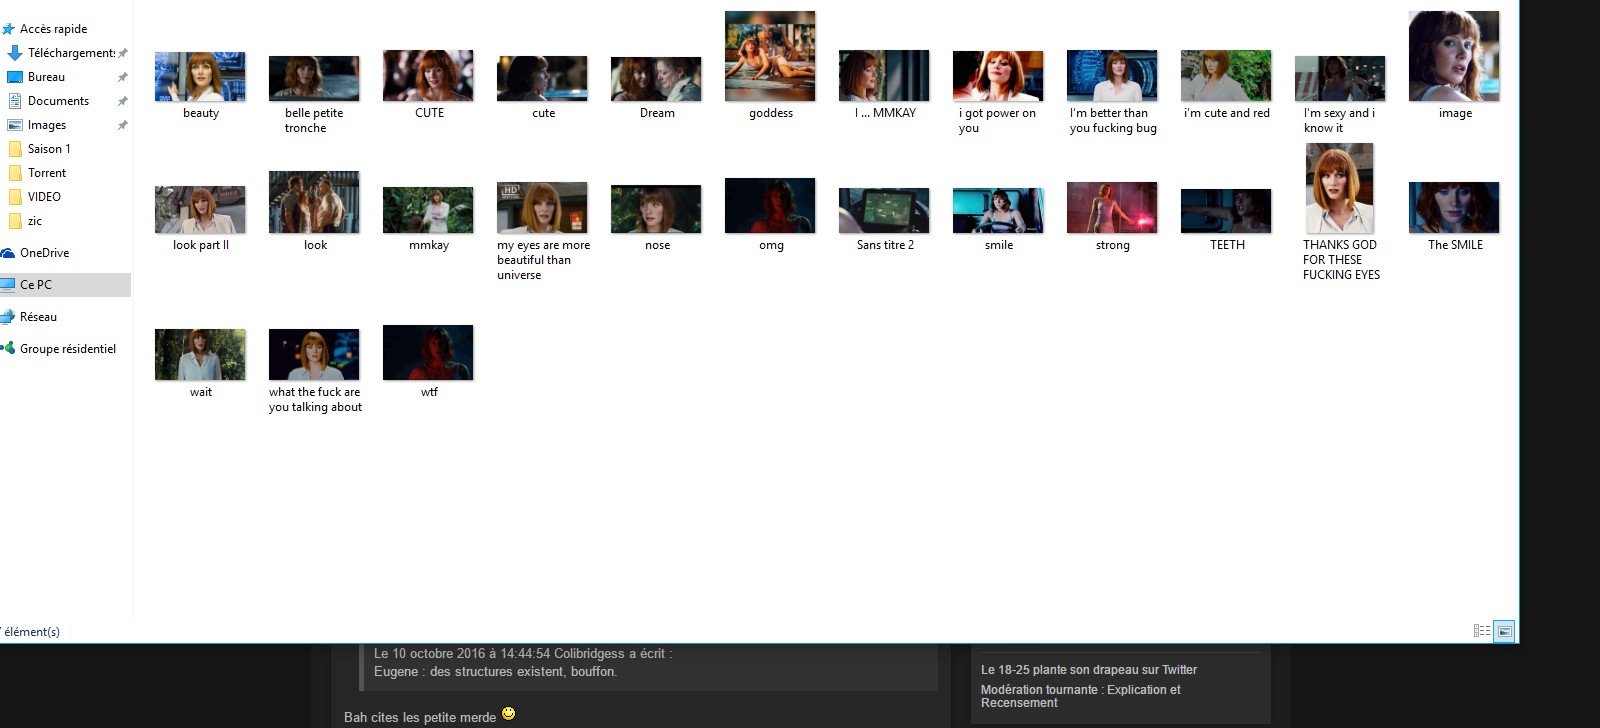This screenshot has width=1600, height=728.
Task: Open Réseau network location
Action: tap(38, 317)
